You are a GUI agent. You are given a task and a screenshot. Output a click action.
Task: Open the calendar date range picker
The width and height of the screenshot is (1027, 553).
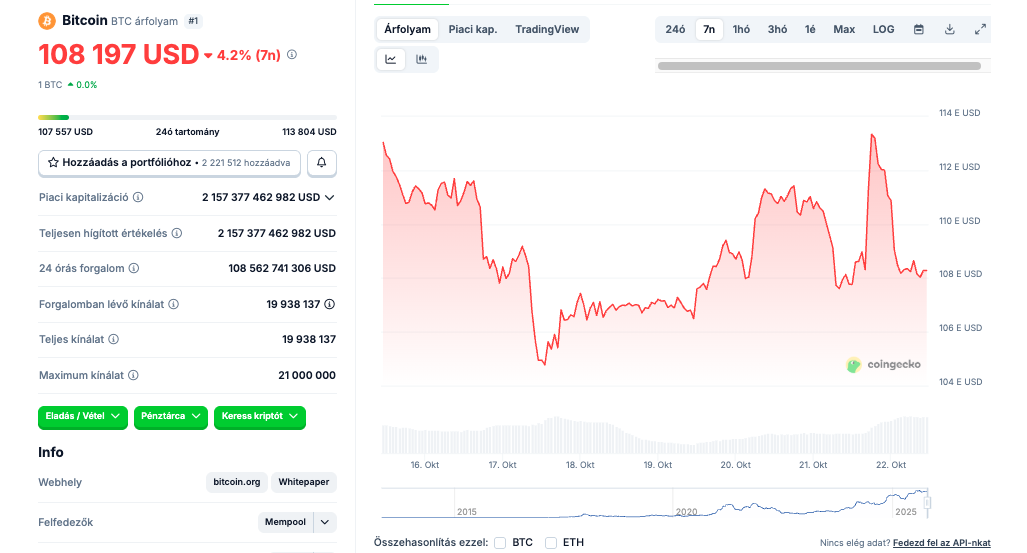[x=918, y=30]
